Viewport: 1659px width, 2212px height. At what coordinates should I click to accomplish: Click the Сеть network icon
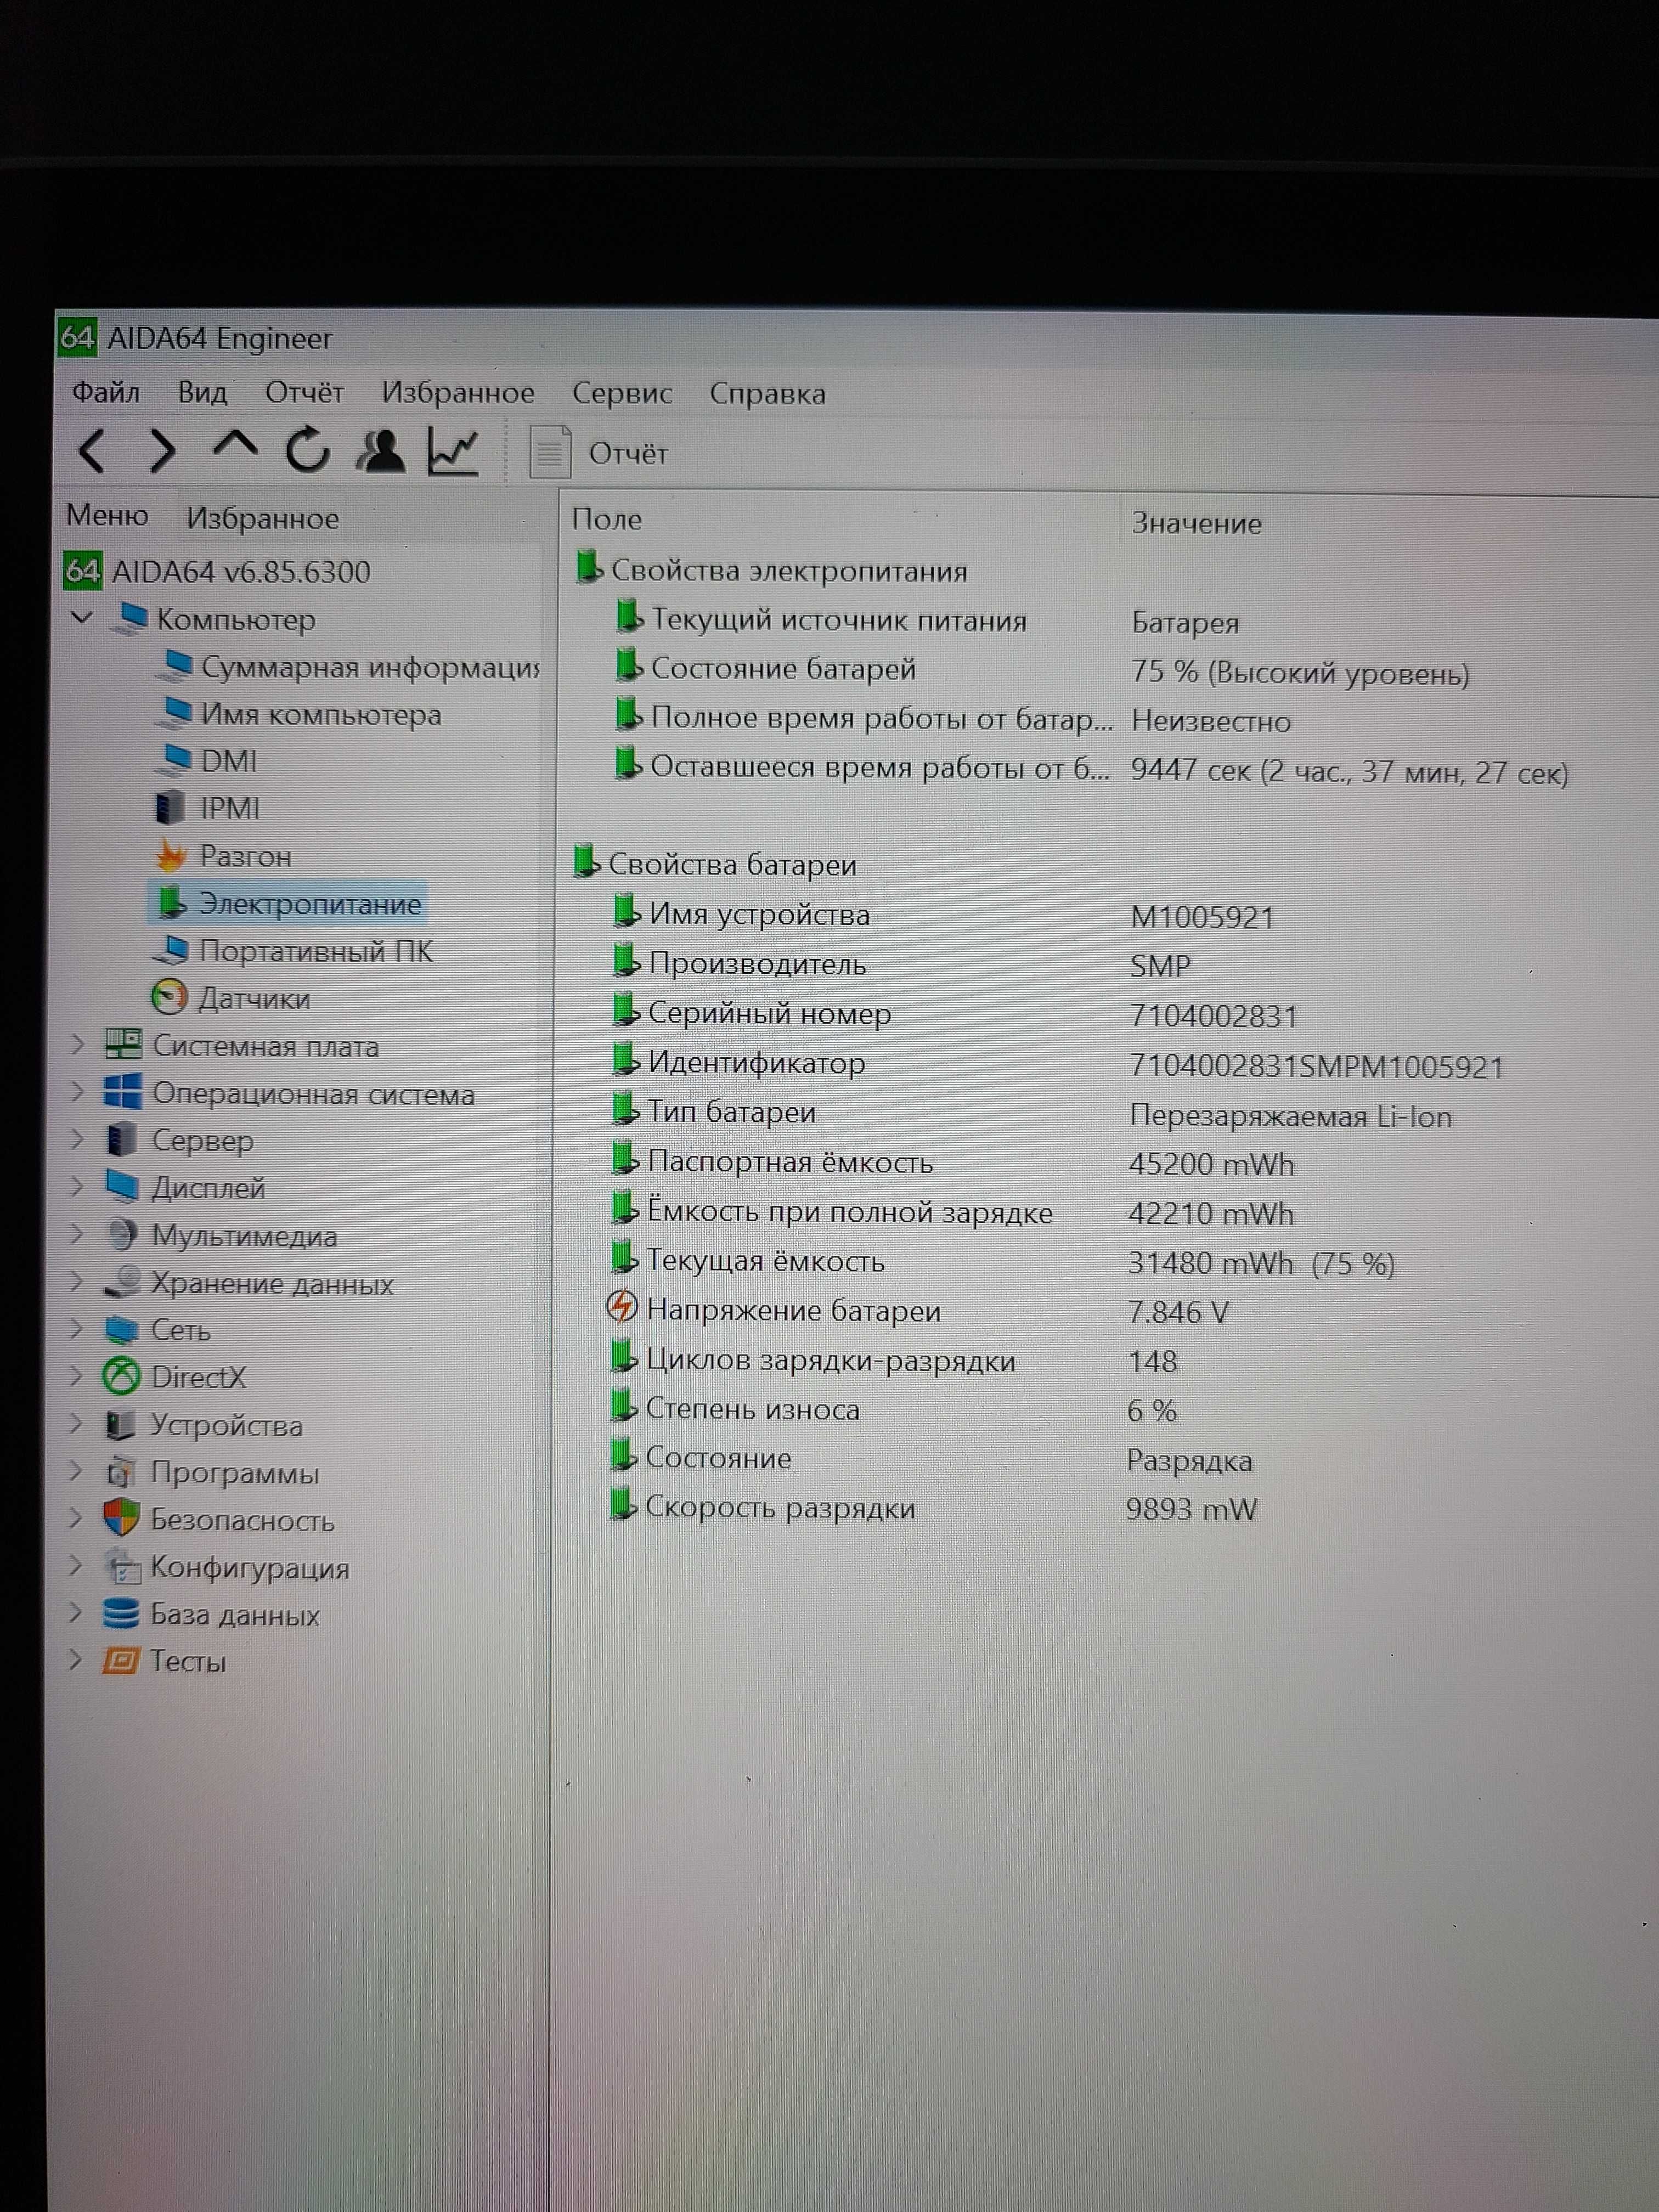tap(122, 1330)
